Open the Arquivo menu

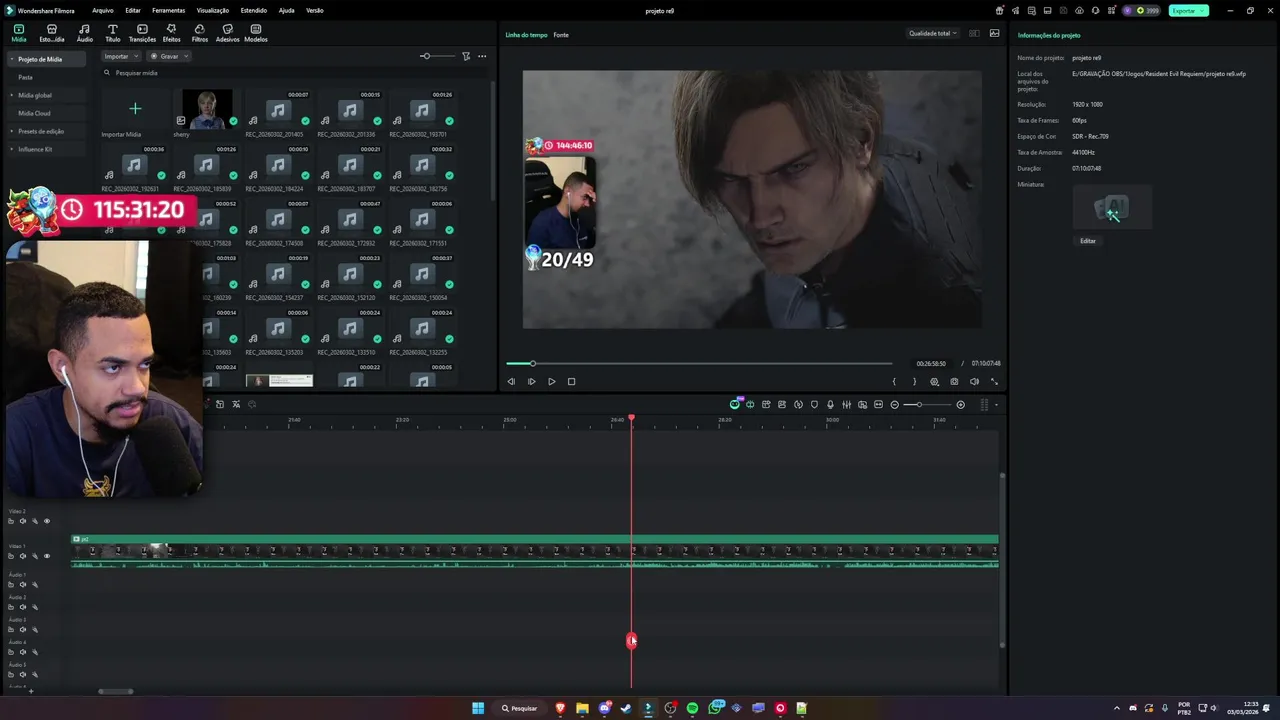click(102, 10)
